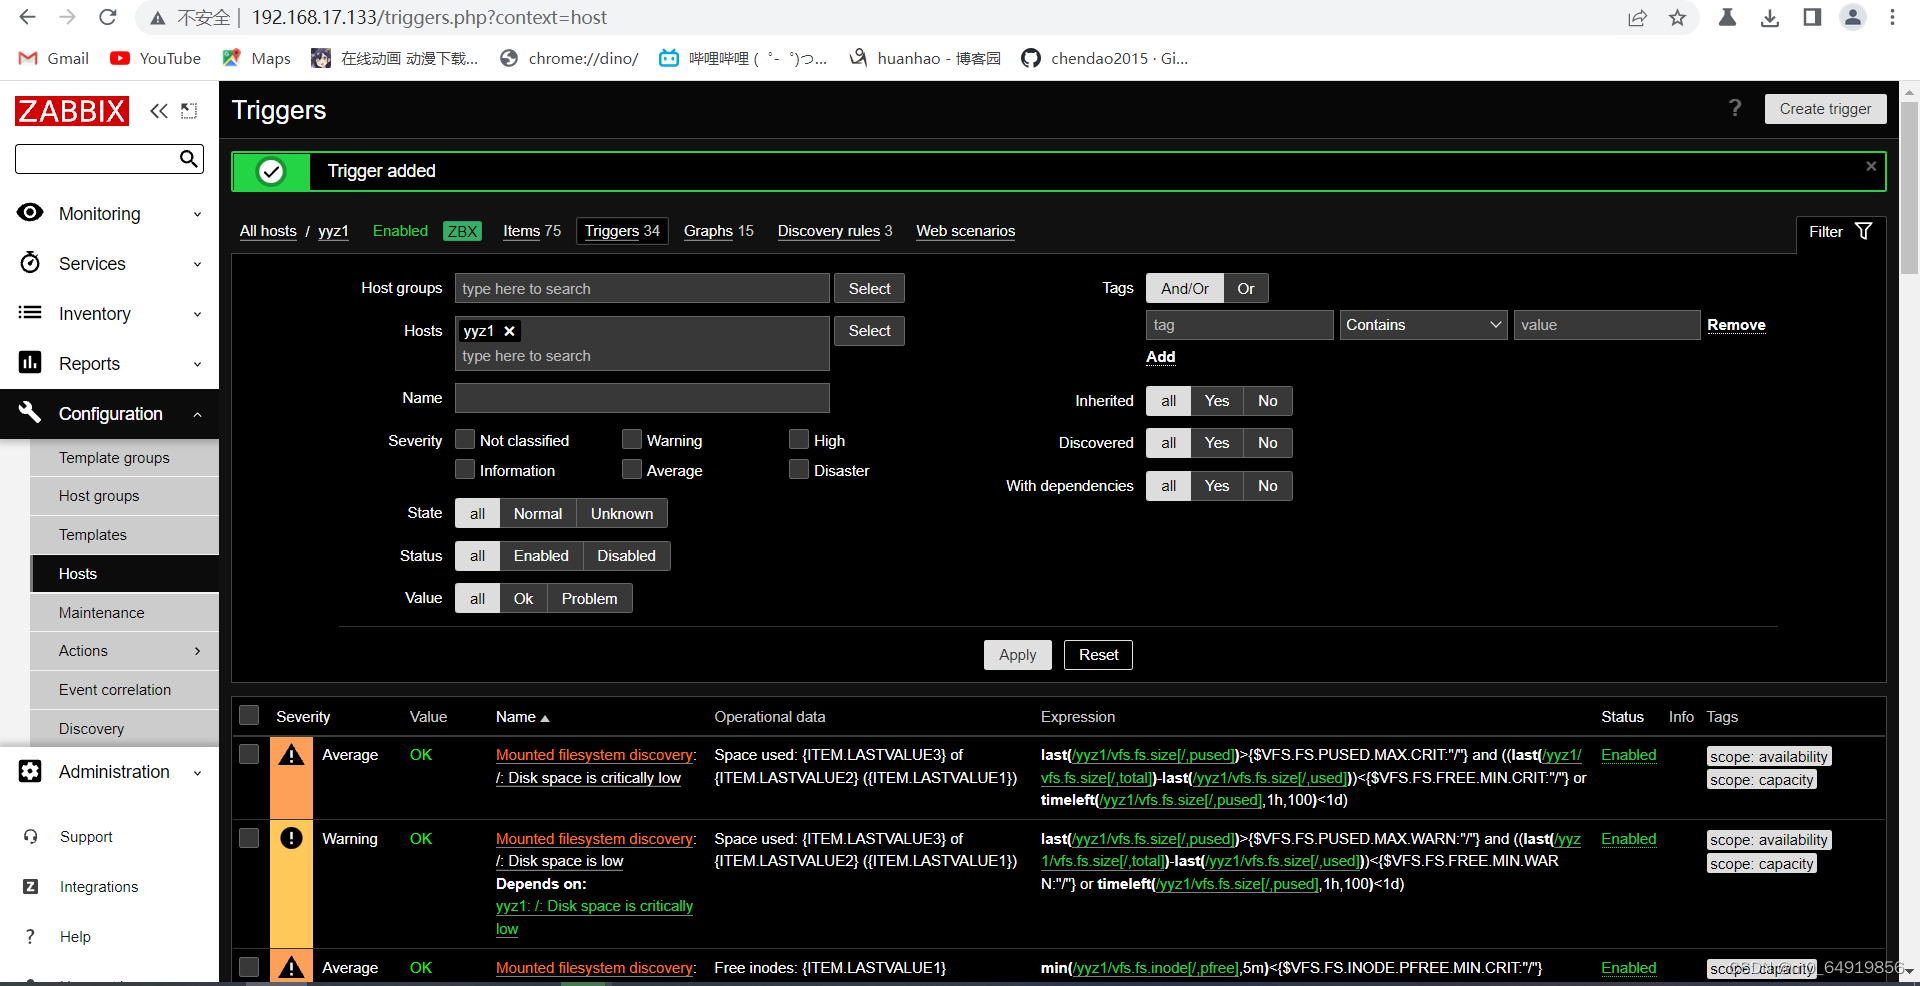The image size is (1920, 986).
Task: Bookmark this page with star icon
Action: click(x=1677, y=17)
